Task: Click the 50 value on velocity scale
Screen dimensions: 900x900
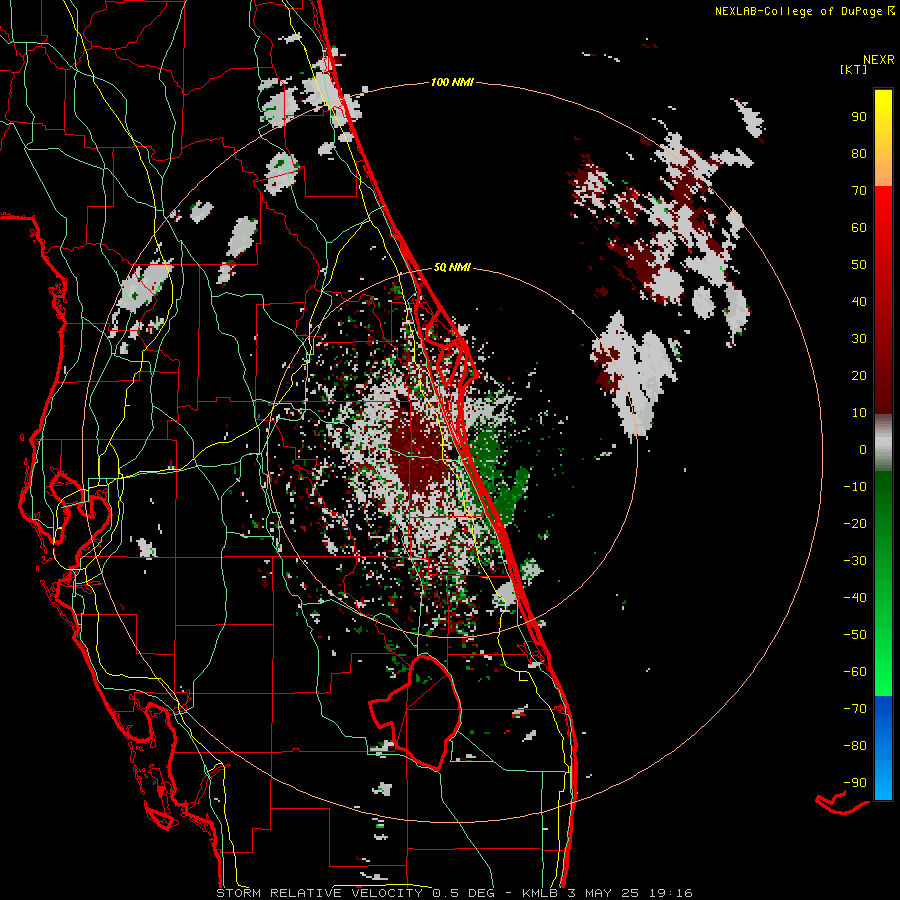Action: [859, 265]
